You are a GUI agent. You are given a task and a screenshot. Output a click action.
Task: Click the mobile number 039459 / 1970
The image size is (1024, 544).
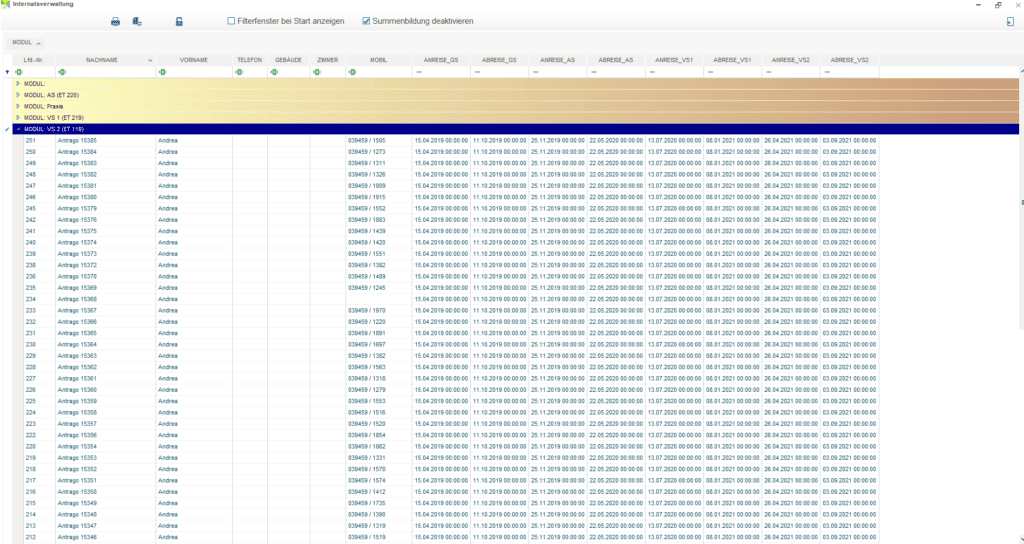pos(366,310)
